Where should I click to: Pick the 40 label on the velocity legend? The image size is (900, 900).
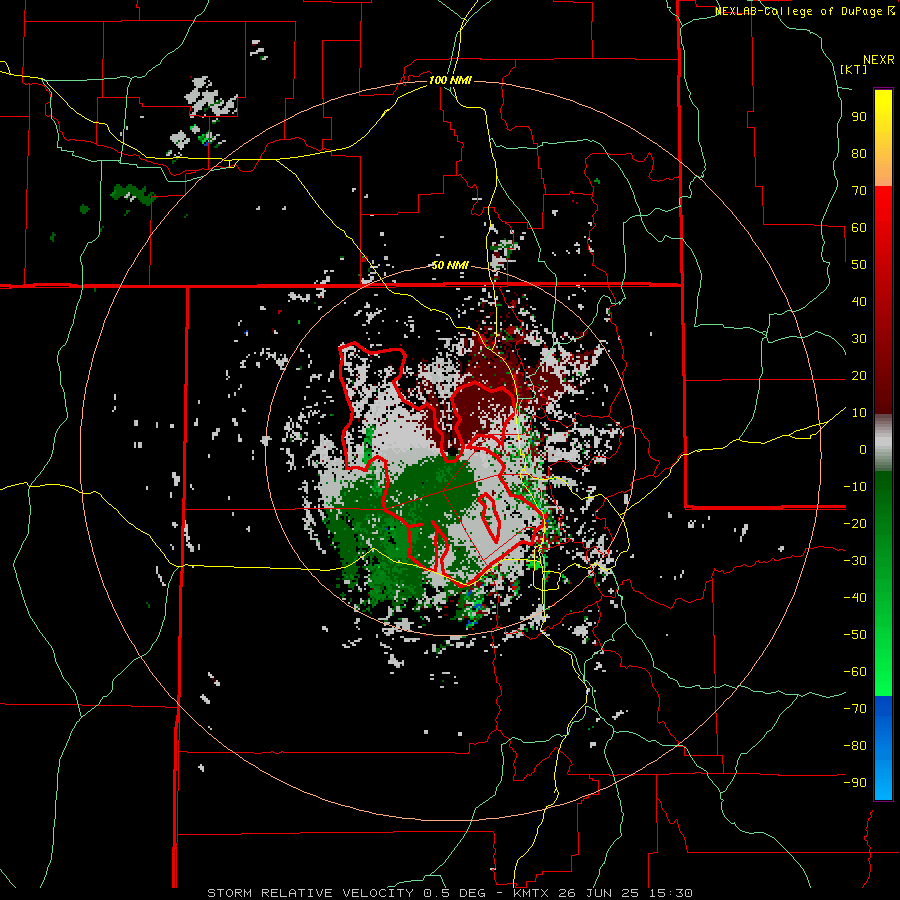coord(859,301)
